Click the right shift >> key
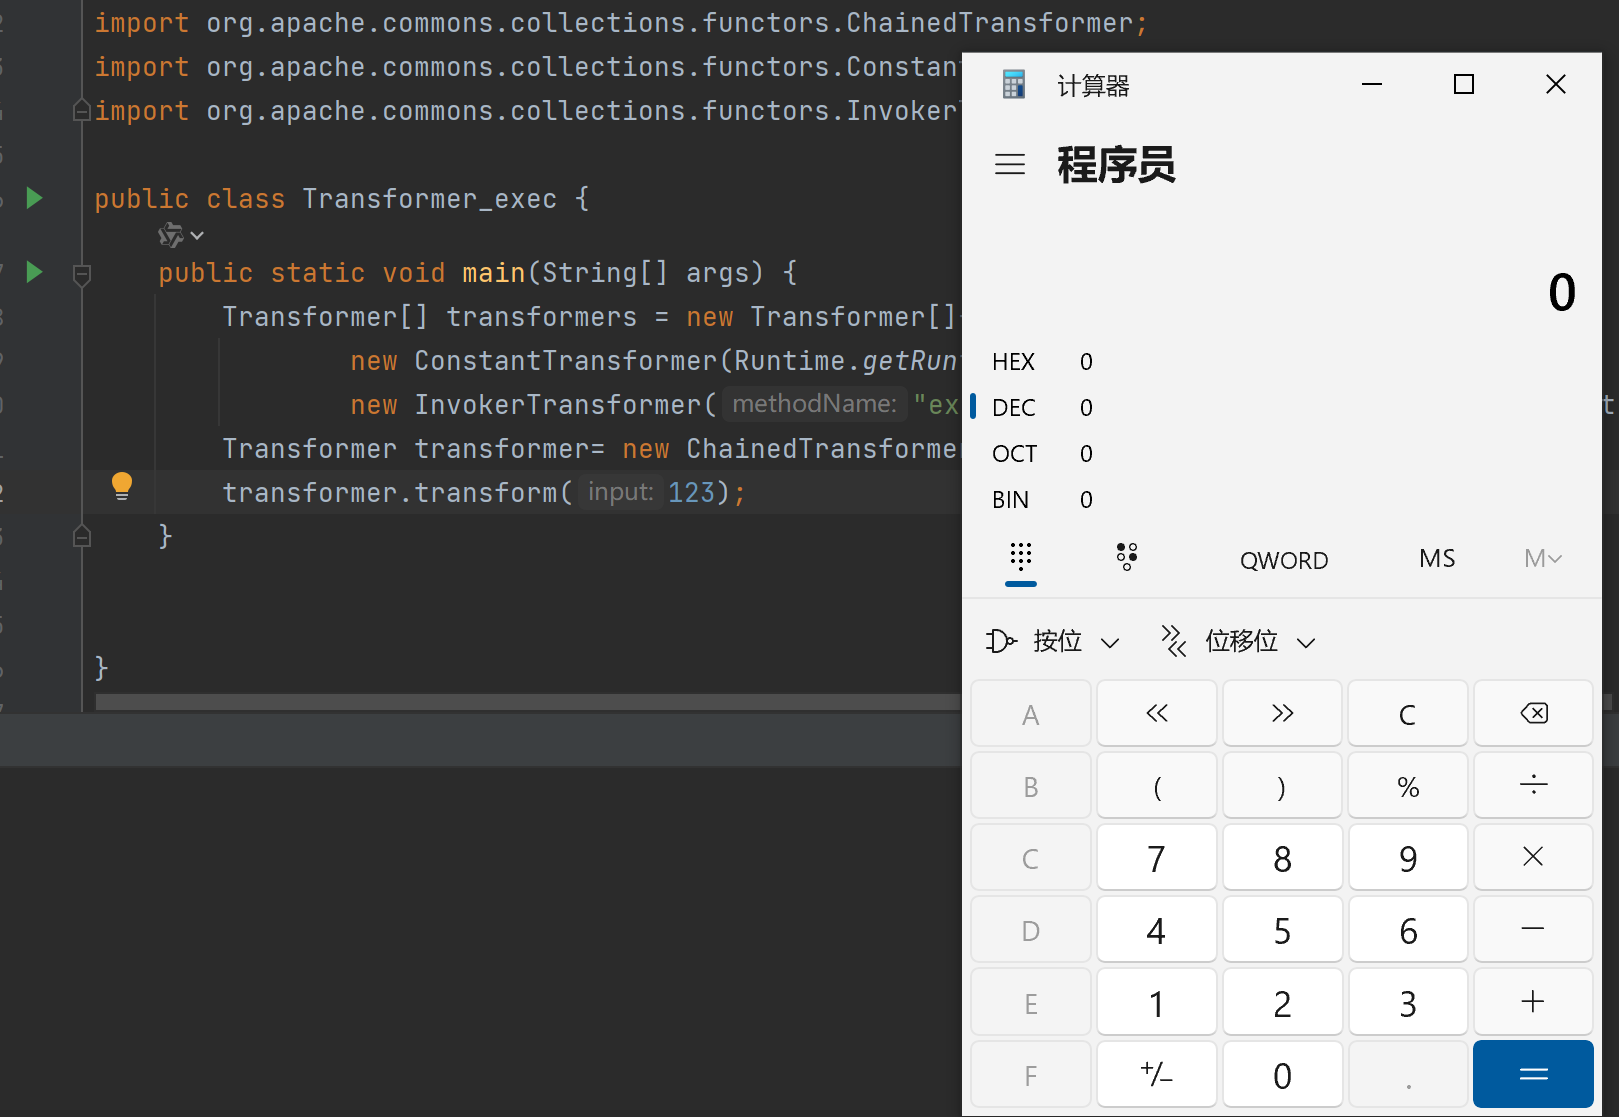The image size is (1619, 1117). (1282, 713)
